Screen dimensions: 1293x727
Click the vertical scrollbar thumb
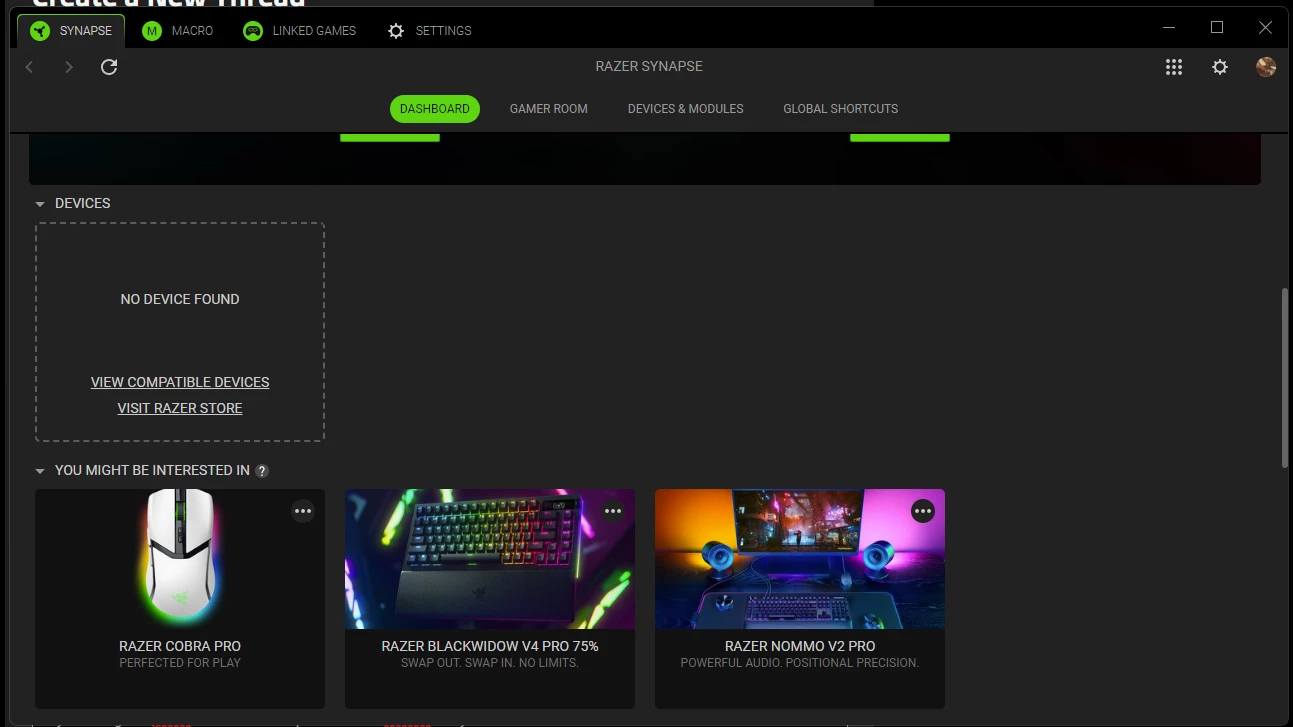point(1286,378)
